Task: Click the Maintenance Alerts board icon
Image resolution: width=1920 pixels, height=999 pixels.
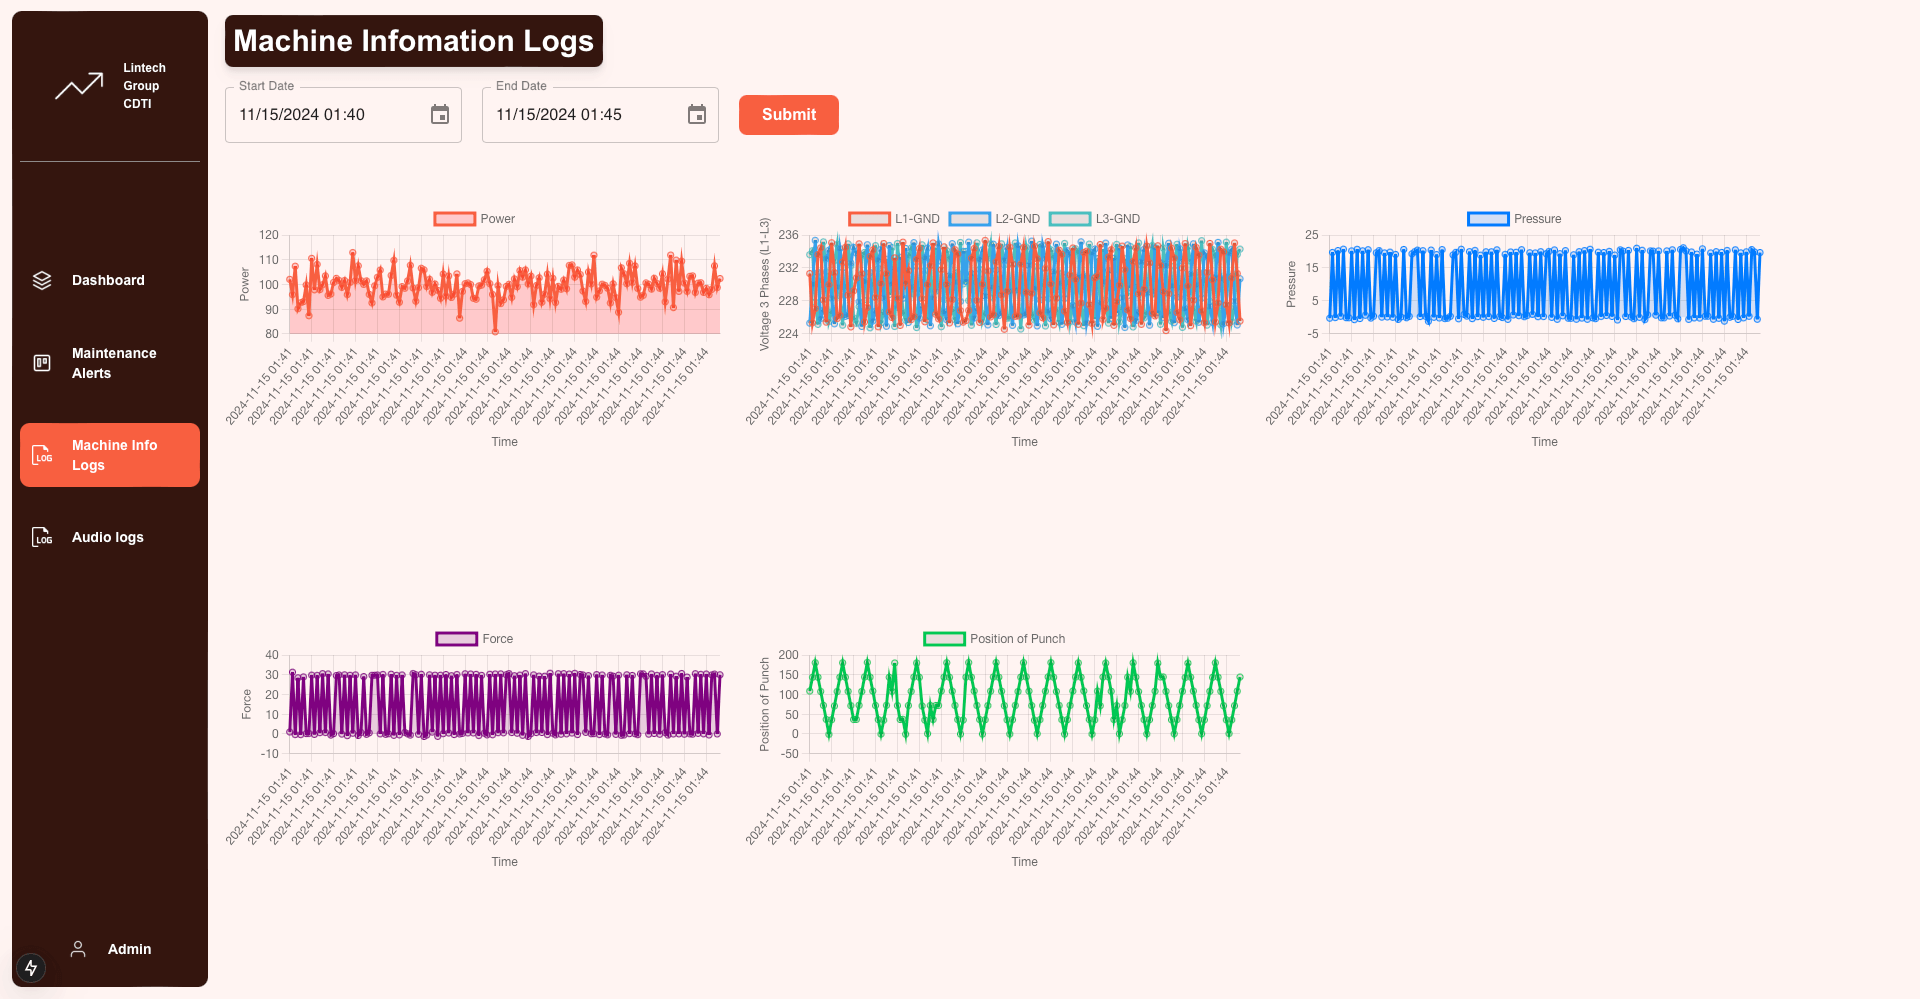Action: pos(42,363)
